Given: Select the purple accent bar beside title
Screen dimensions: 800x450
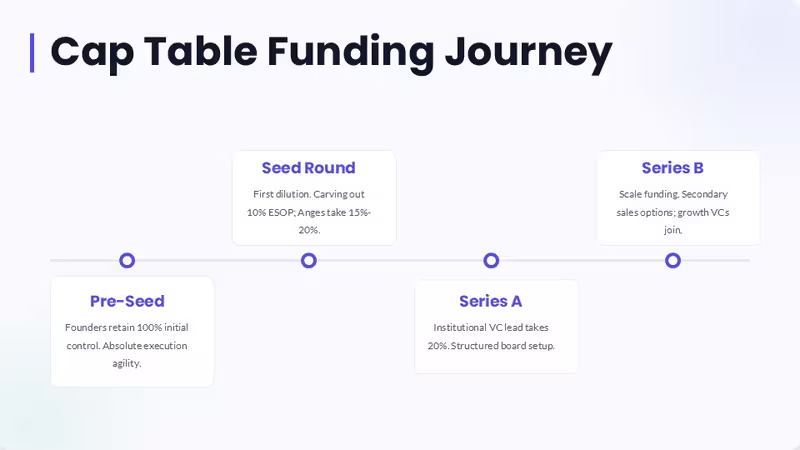Looking at the screenshot, I should click(32, 53).
